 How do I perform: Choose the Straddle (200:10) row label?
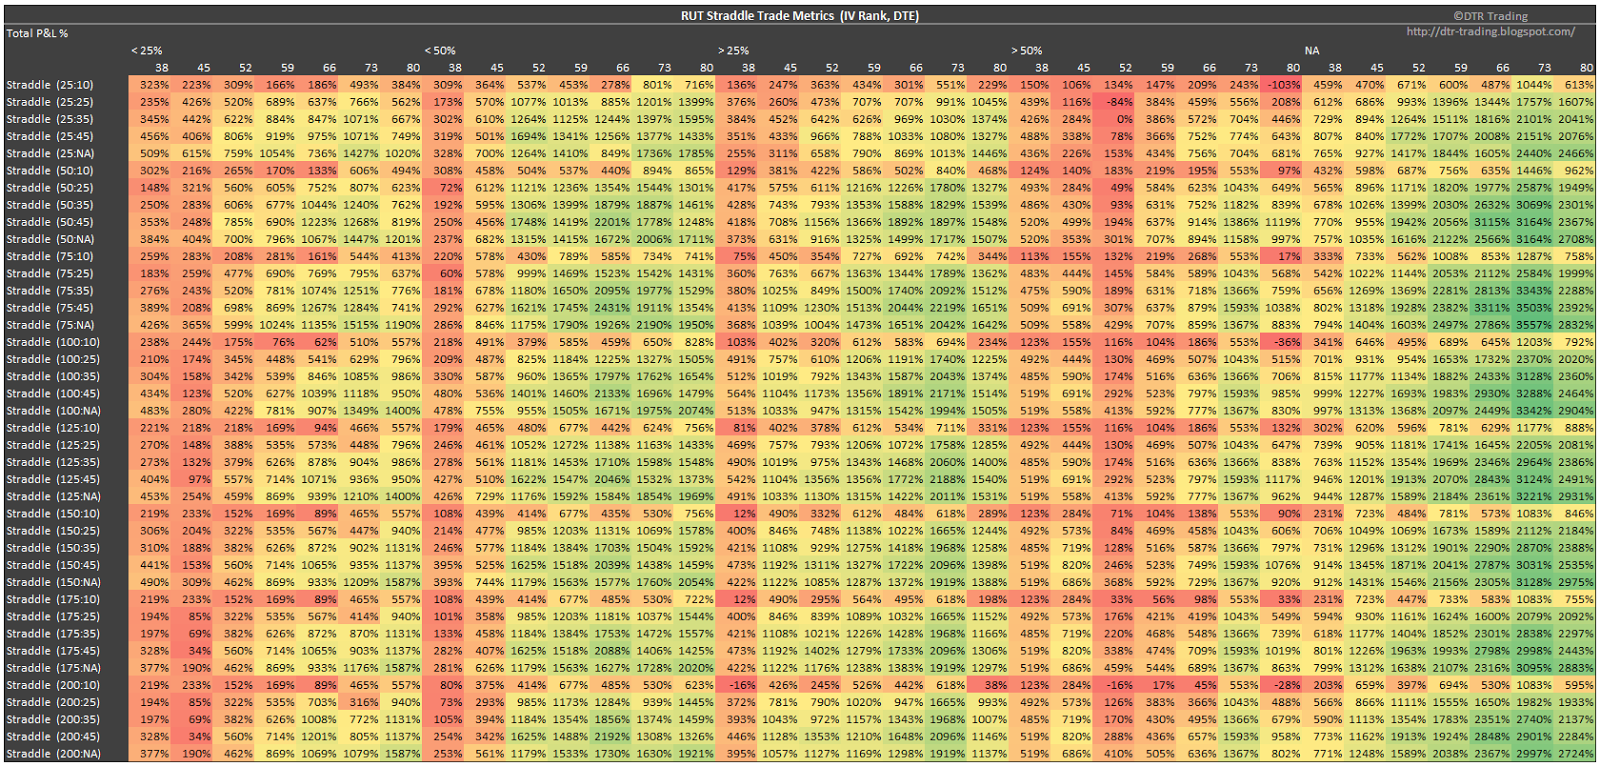point(53,685)
